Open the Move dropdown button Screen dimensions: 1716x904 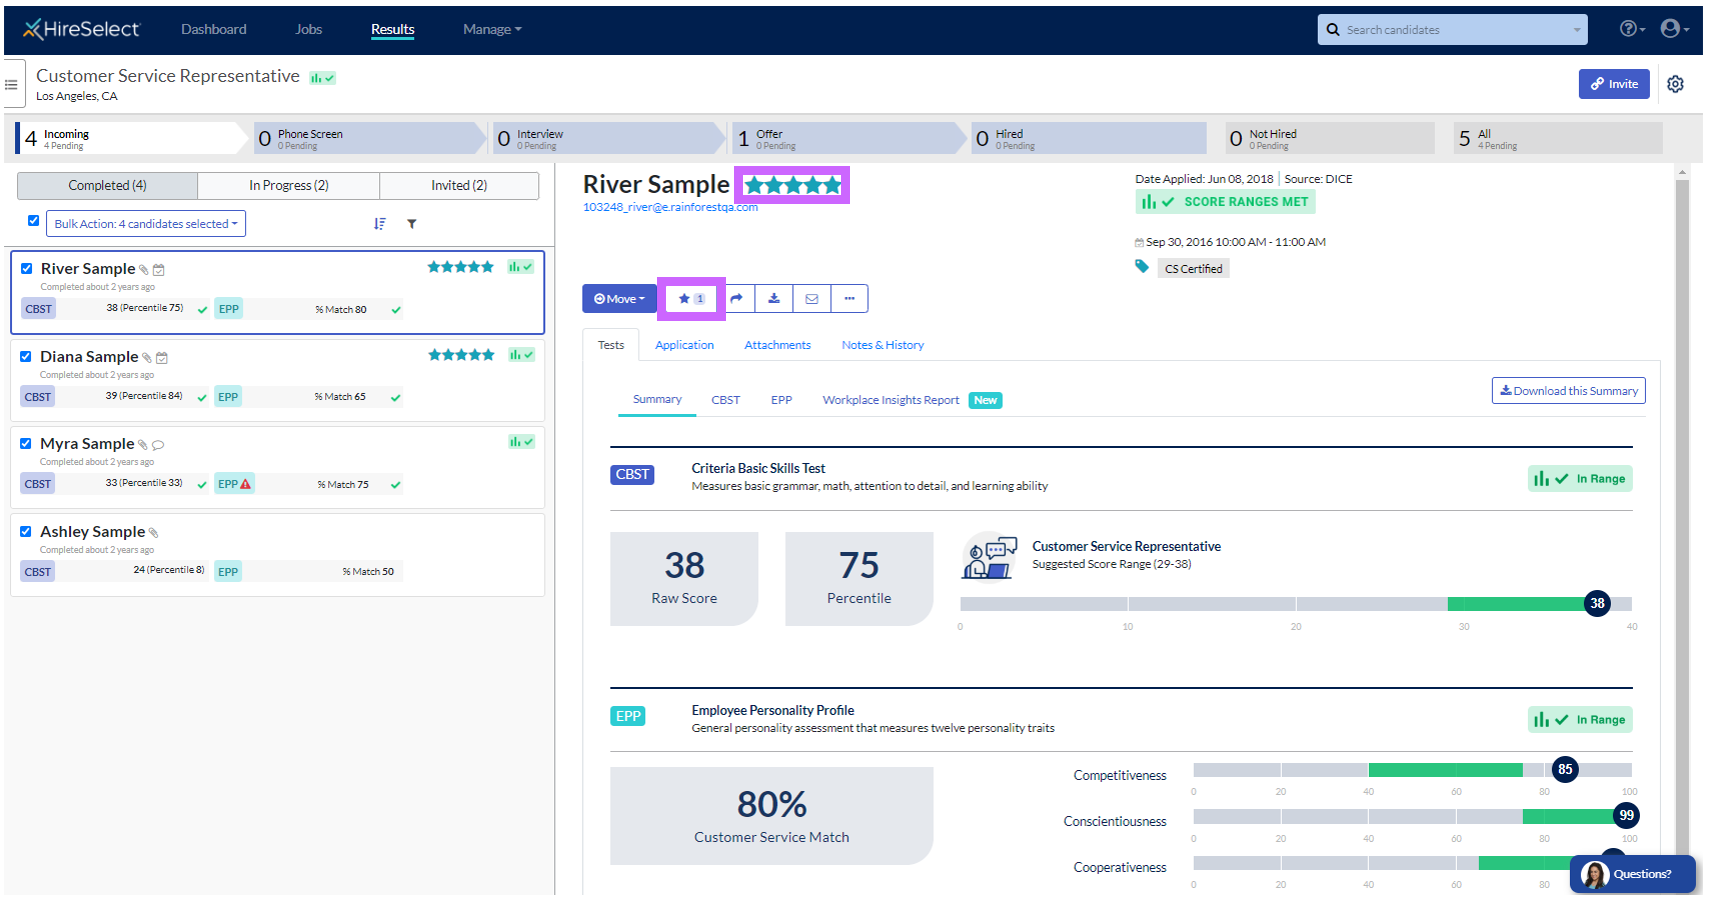click(x=619, y=299)
